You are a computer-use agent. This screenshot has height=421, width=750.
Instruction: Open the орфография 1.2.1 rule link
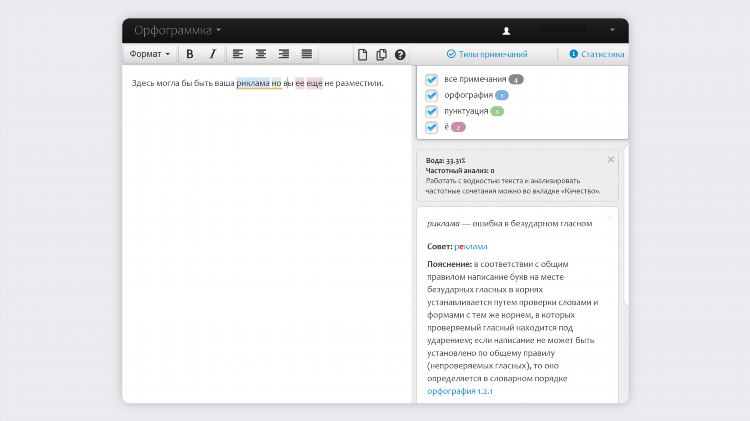[x=460, y=391]
